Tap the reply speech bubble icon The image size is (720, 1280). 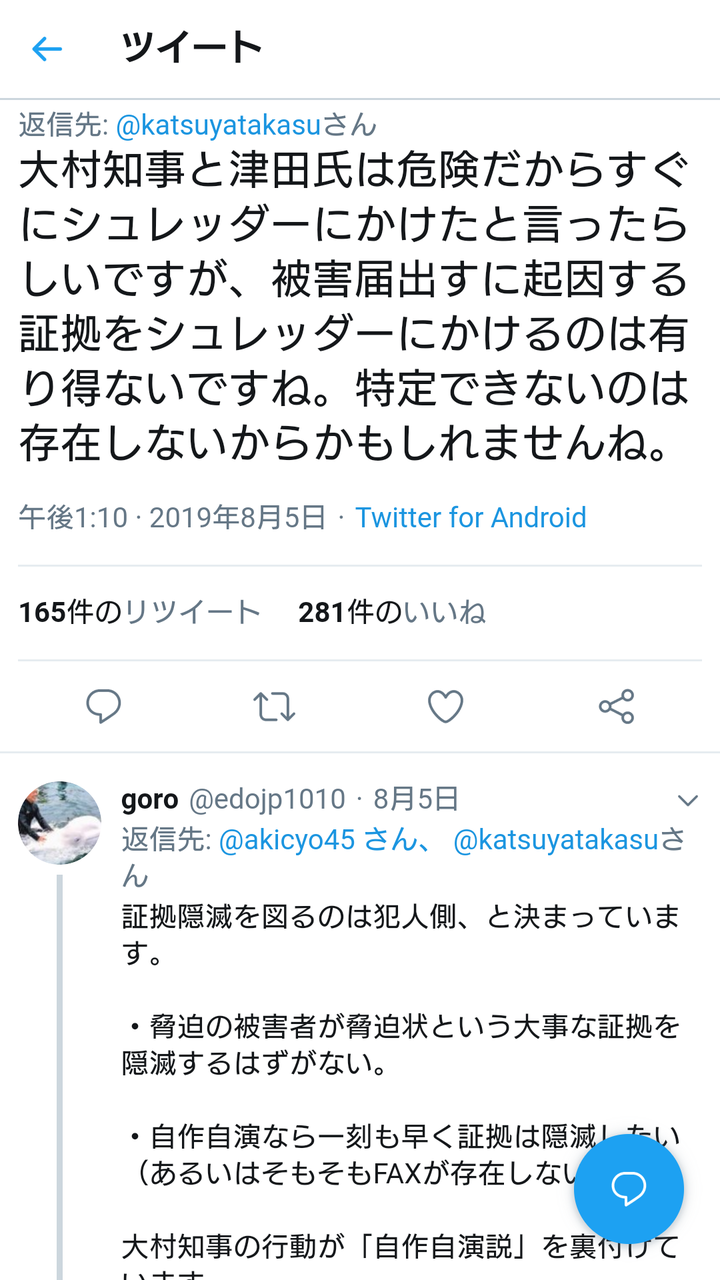click(103, 707)
